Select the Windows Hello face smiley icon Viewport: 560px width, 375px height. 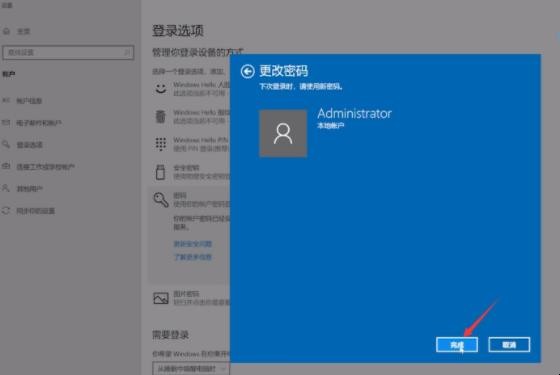[x=161, y=88]
